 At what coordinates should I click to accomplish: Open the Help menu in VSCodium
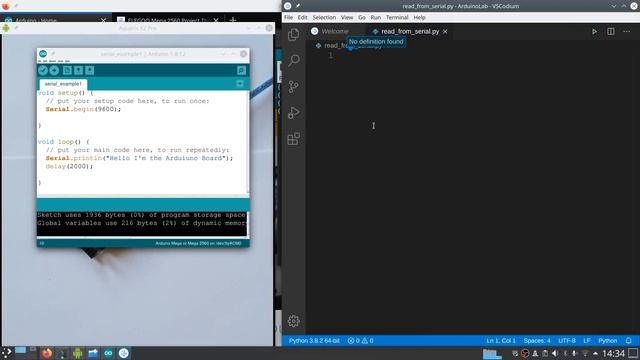[419, 18]
